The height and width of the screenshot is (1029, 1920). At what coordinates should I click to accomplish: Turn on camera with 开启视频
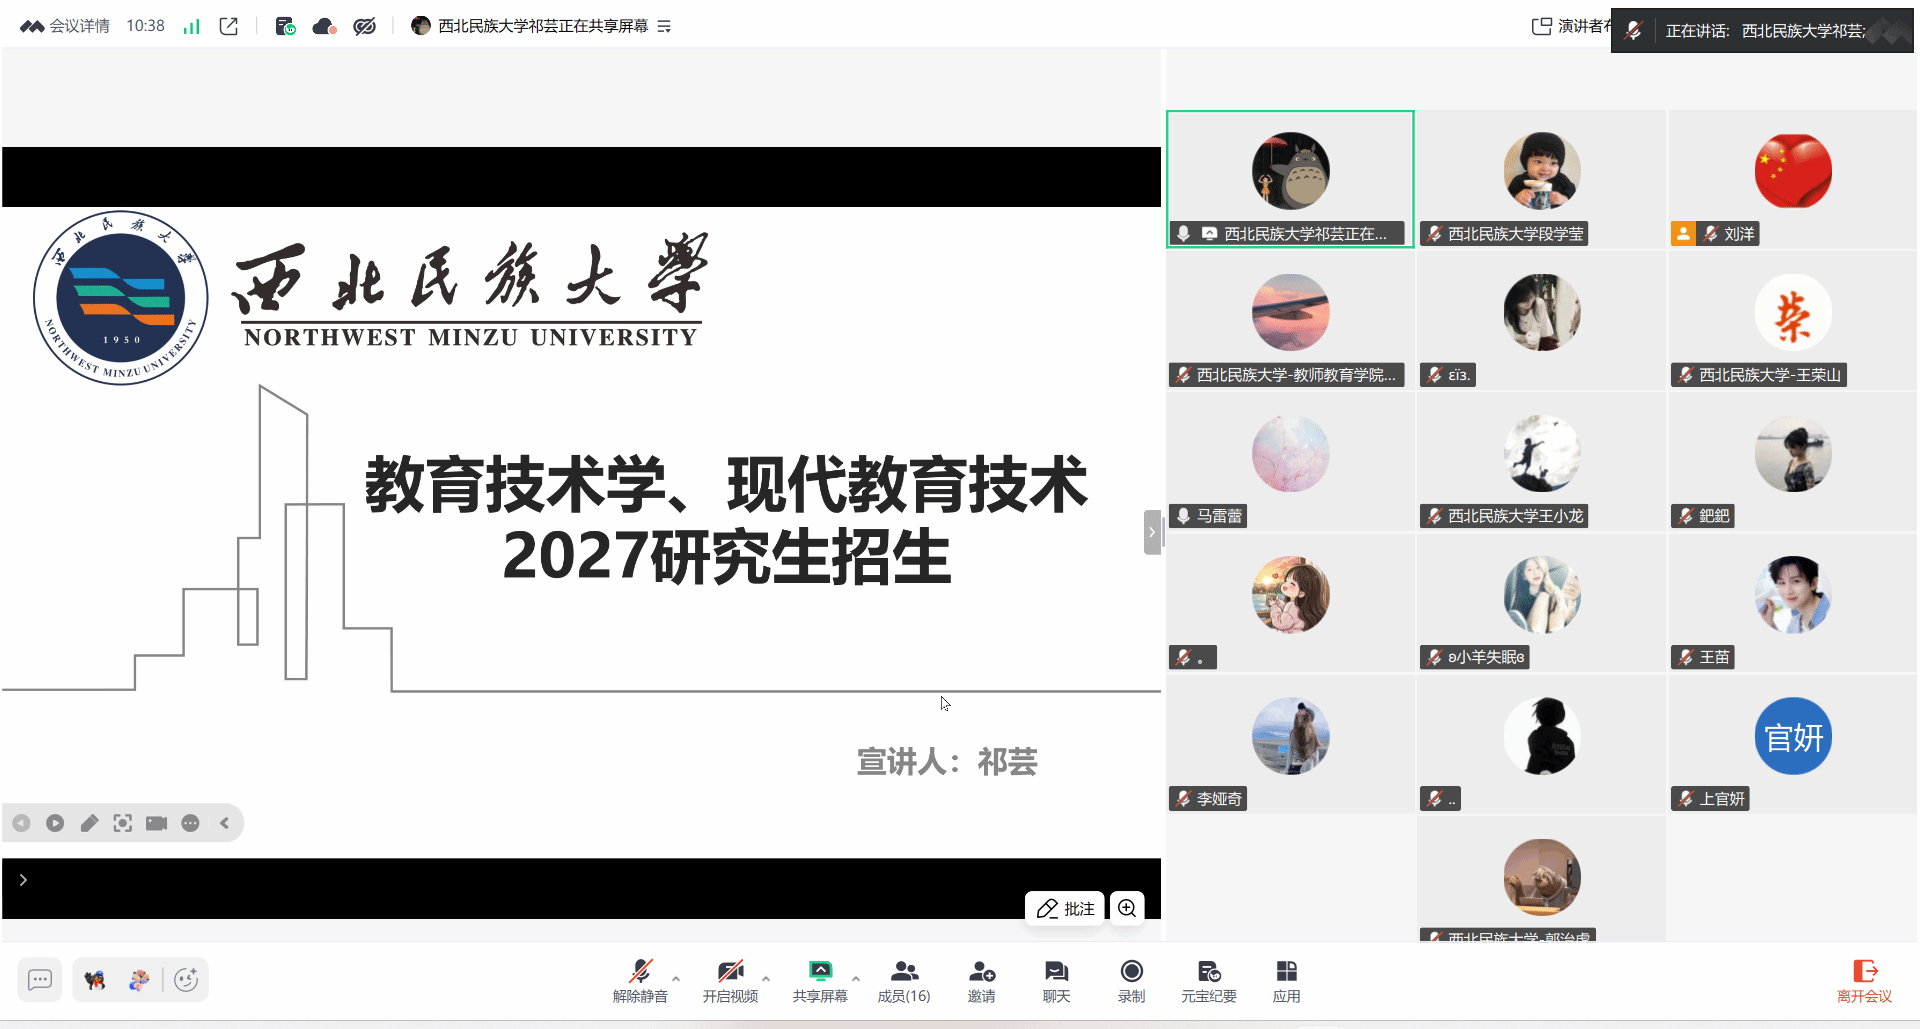point(730,981)
